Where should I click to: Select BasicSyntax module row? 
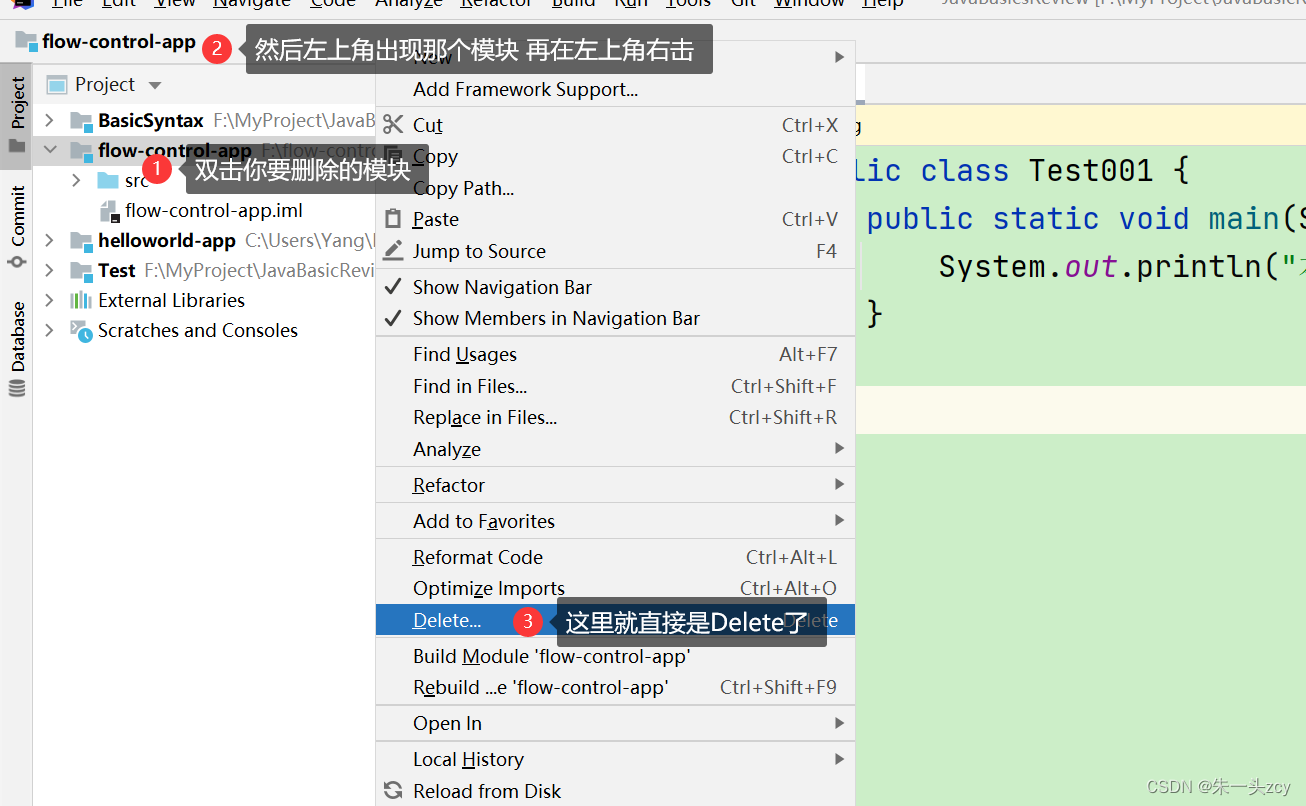pyautogui.click(x=204, y=121)
